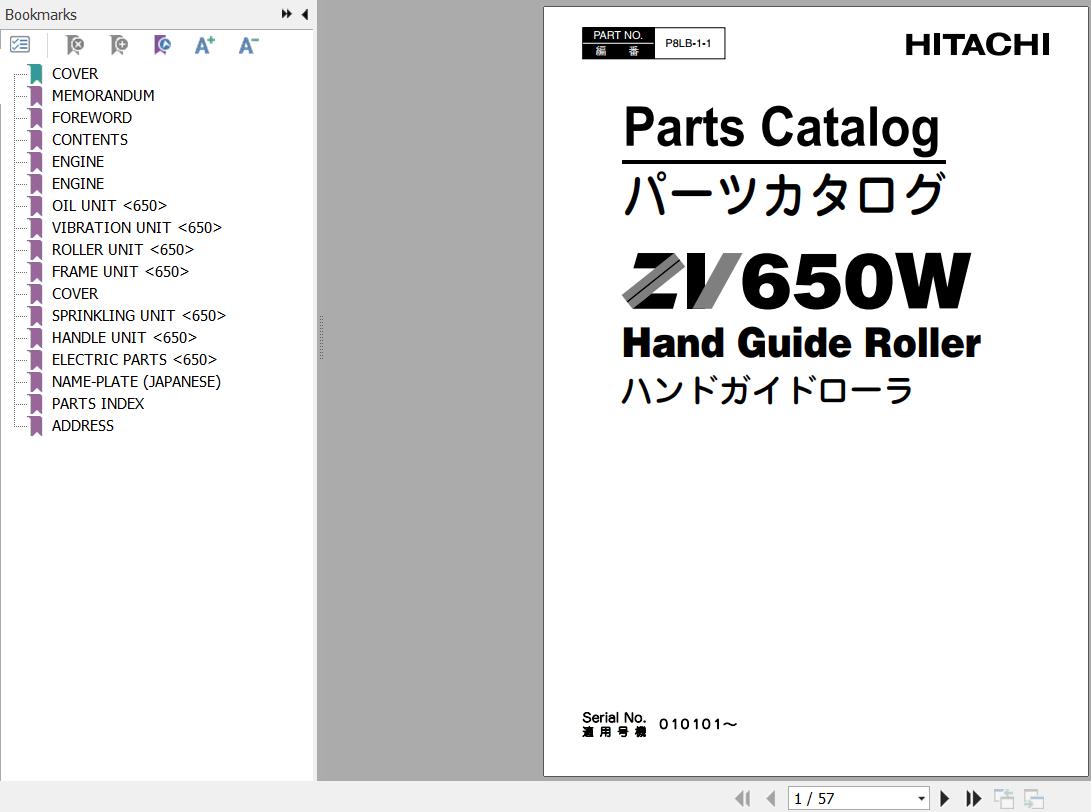Expand Bookmarks panel options double arrow
Viewport: 1091px width, 812px height.
(287, 14)
